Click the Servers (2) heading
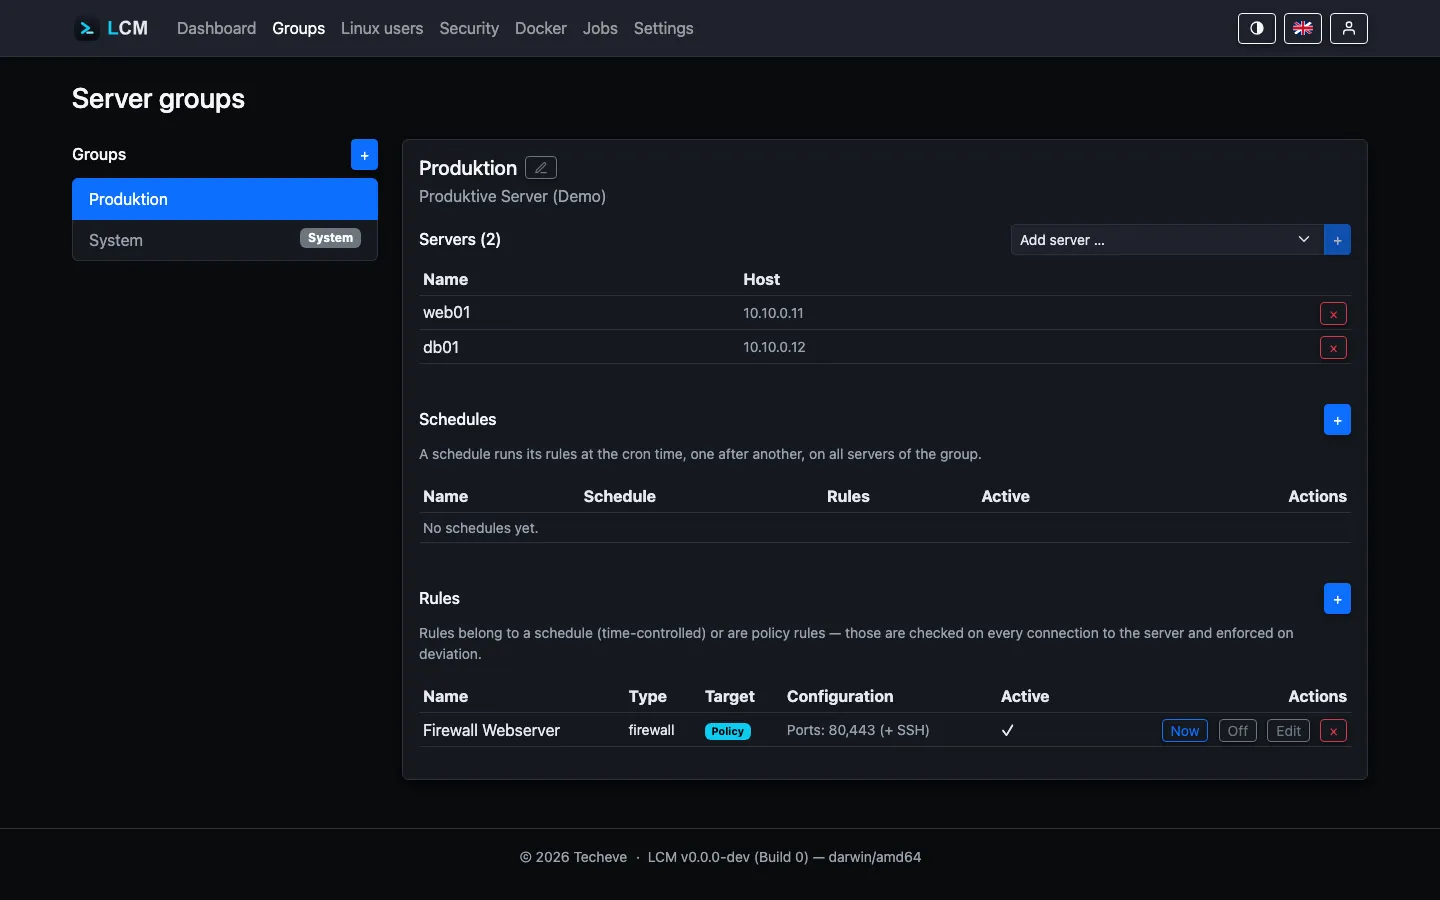Viewport: 1440px width, 900px height. tap(460, 239)
